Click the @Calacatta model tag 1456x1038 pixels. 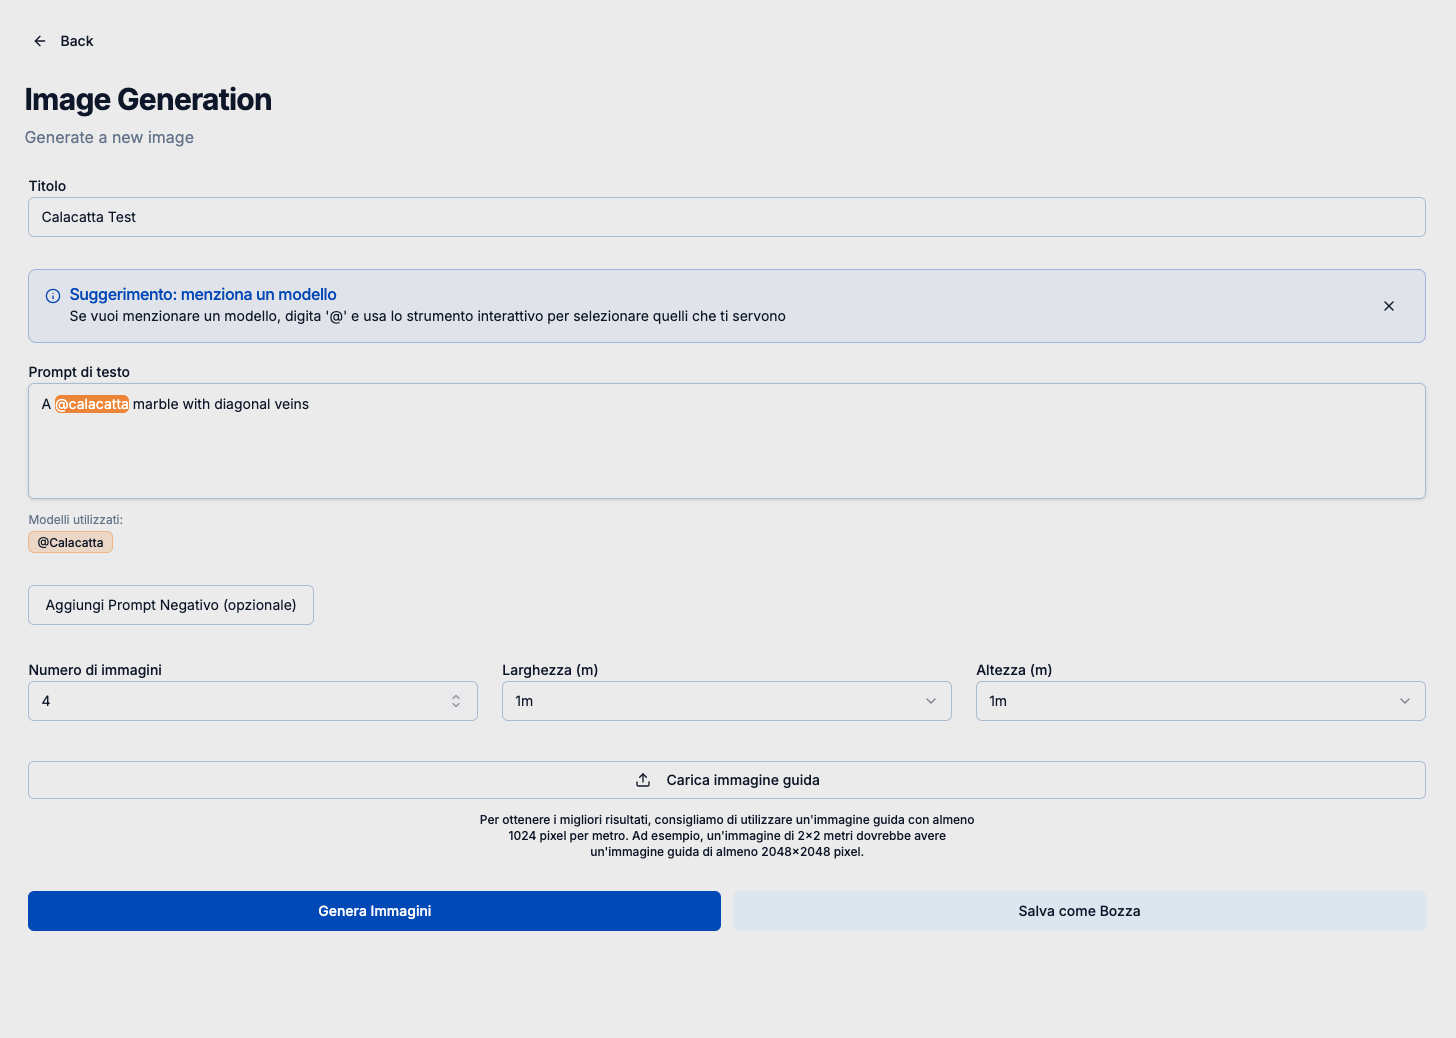pos(70,543)
